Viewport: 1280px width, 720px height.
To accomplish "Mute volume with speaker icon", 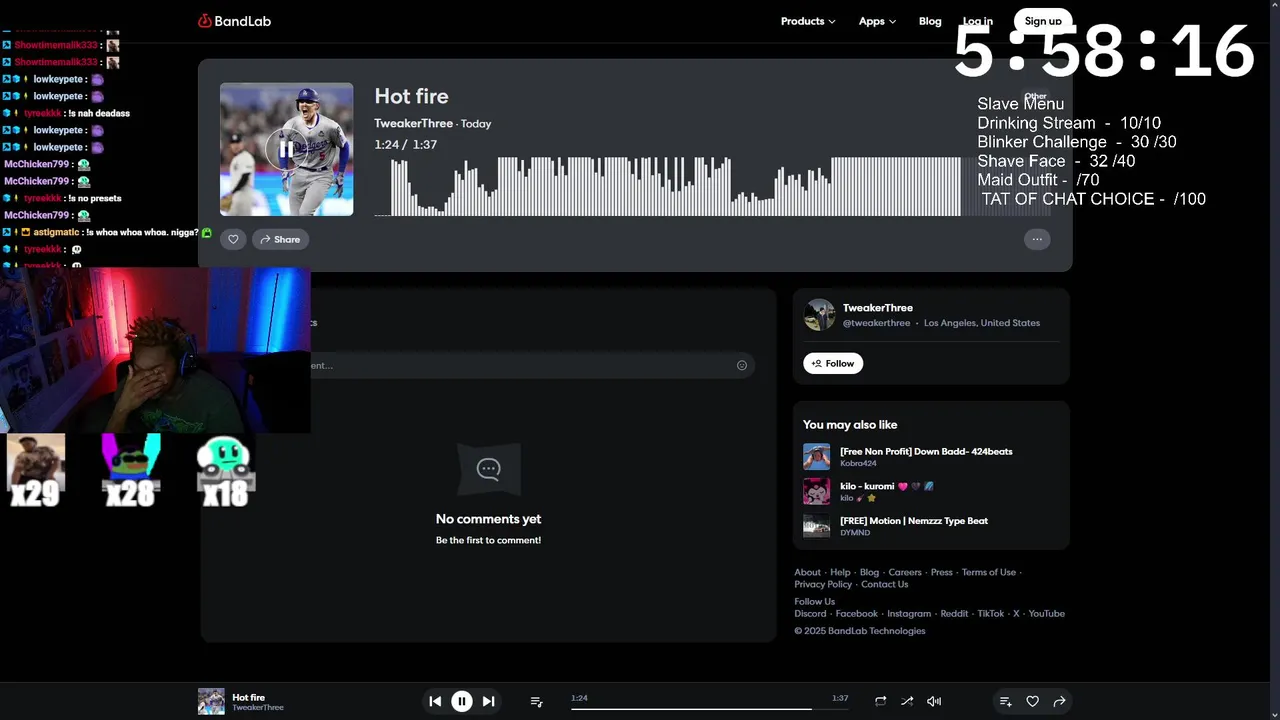I will (934, 701).
